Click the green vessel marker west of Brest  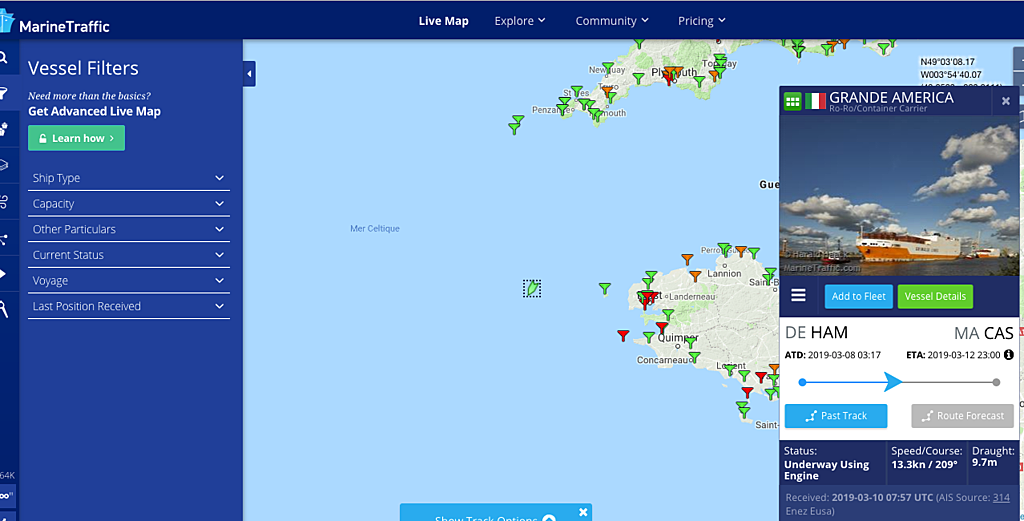pos(605,288)
